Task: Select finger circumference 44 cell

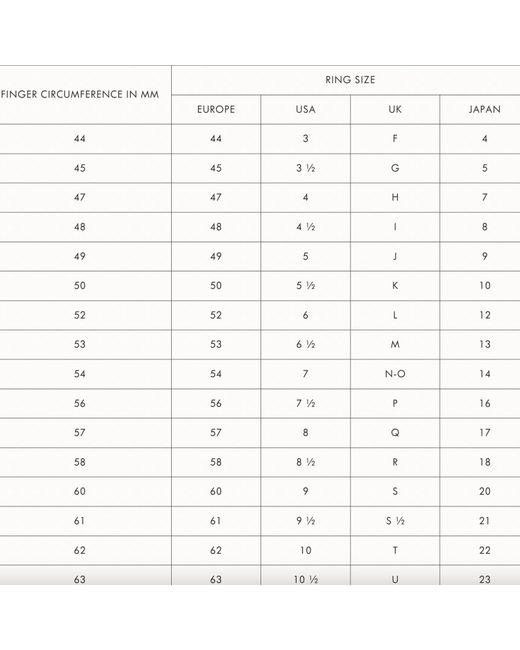Action: tap(80, 139)
